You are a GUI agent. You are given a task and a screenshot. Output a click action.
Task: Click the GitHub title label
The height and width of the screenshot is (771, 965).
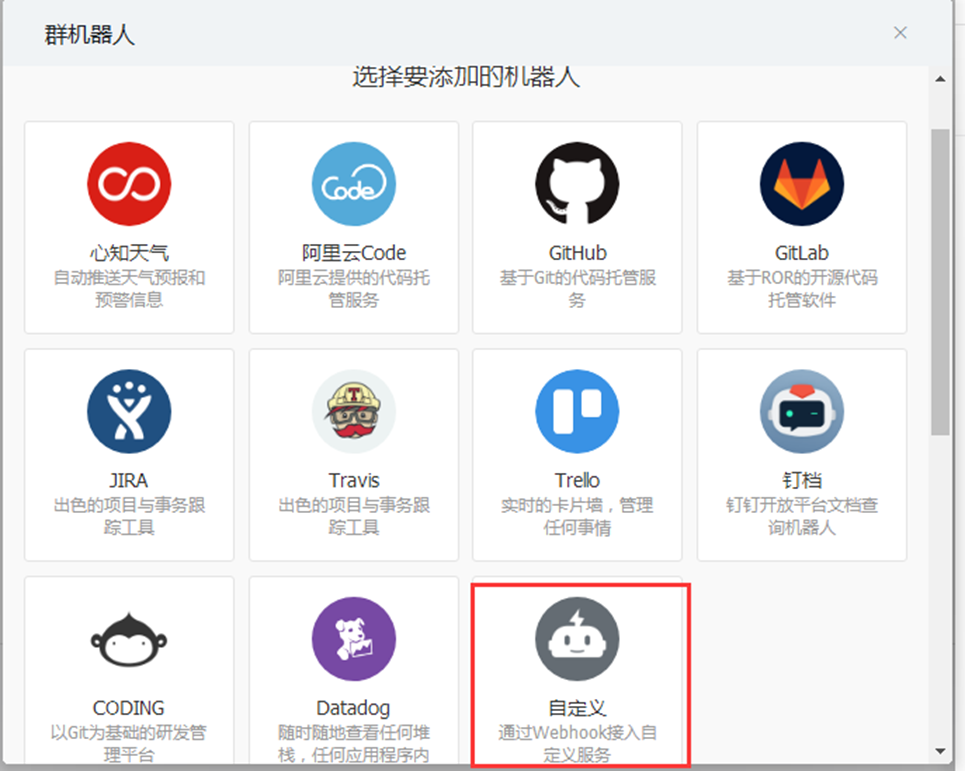click(577, 253)
